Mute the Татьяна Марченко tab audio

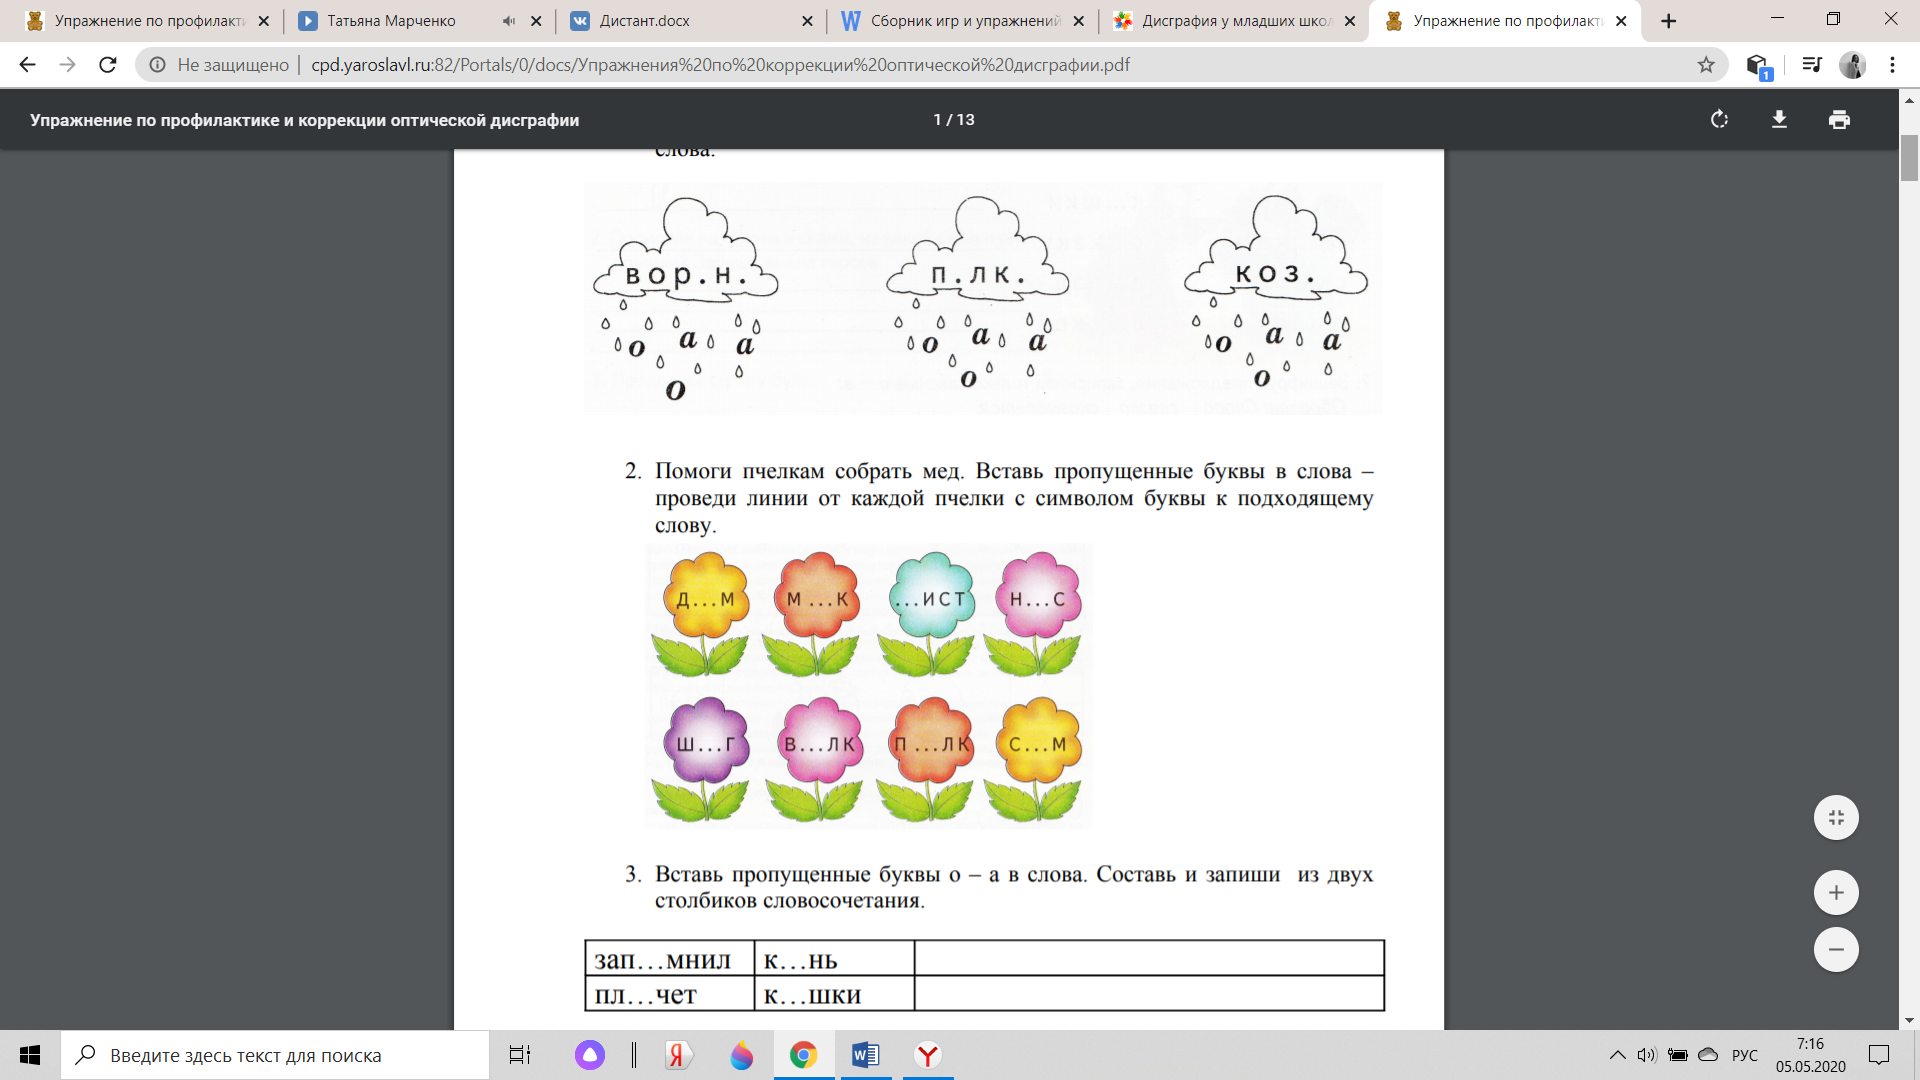[509, 21]
